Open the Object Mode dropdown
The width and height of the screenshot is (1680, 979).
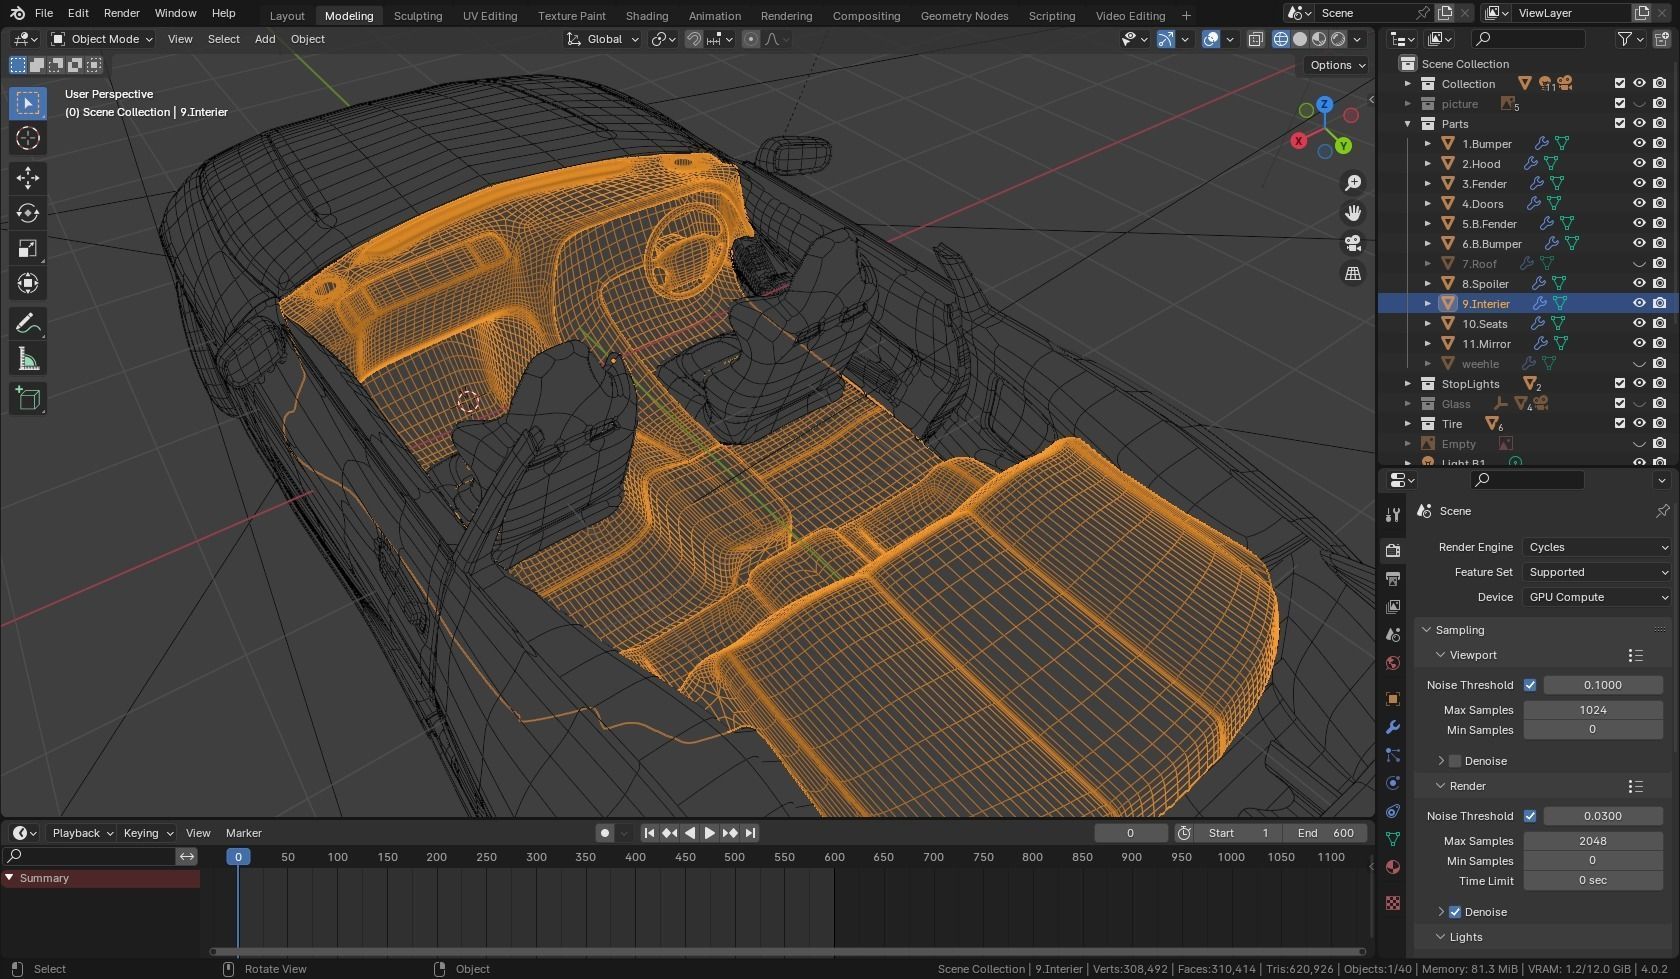(x=102, y=39)
